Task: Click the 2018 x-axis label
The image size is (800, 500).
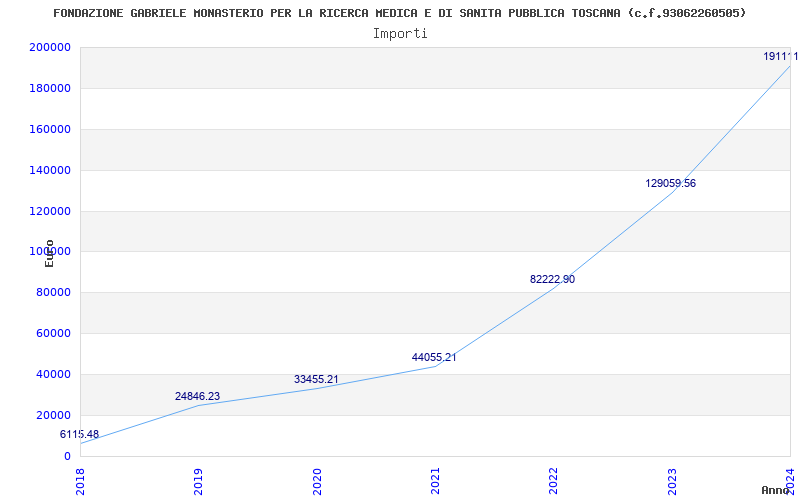Action: click(x=80, y=482)
